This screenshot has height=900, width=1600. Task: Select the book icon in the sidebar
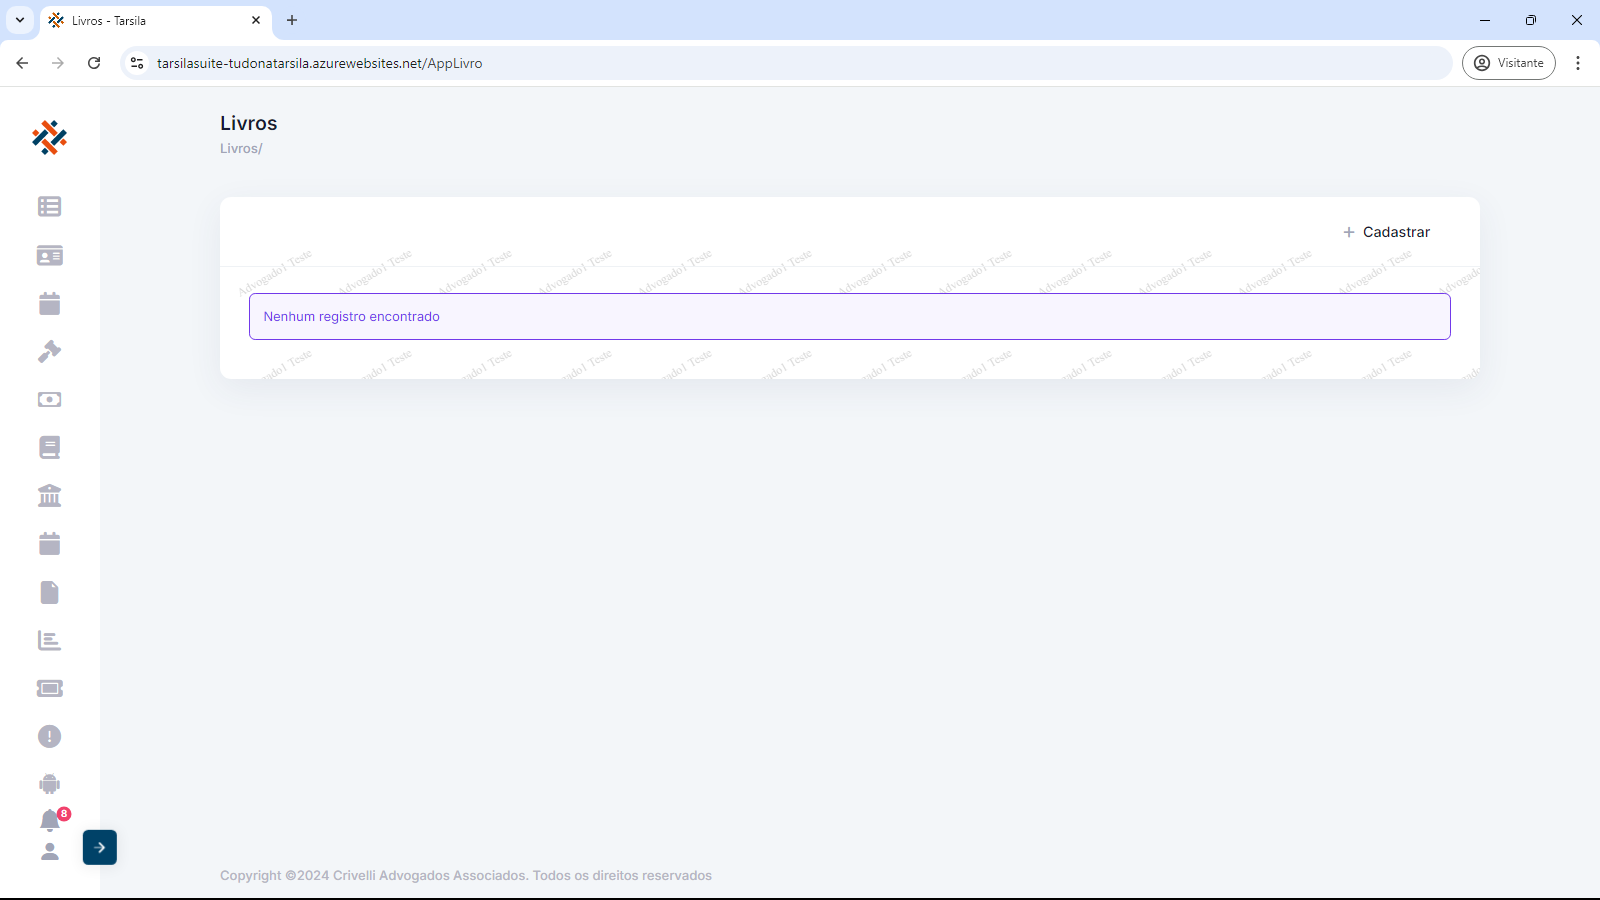coord(49,448)
